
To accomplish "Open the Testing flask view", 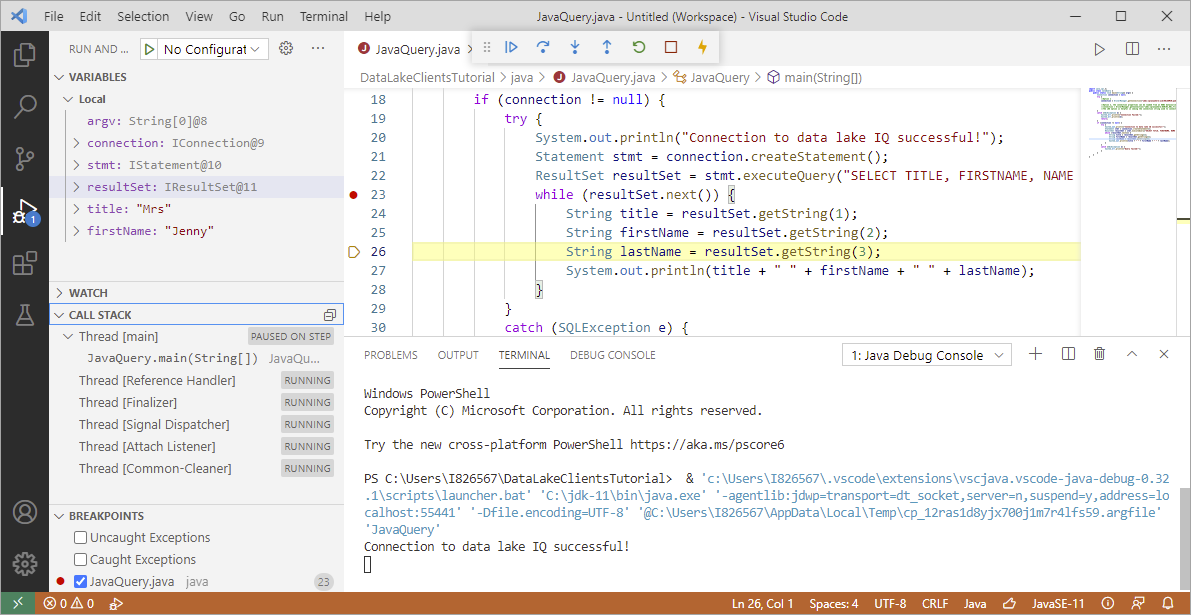I will tap(24, 314).
